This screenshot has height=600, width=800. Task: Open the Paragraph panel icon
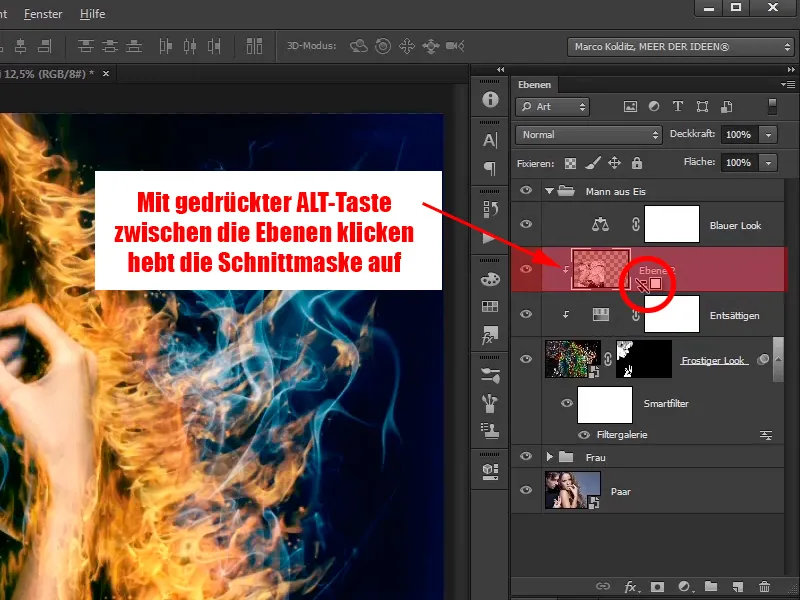click(490, 168)
